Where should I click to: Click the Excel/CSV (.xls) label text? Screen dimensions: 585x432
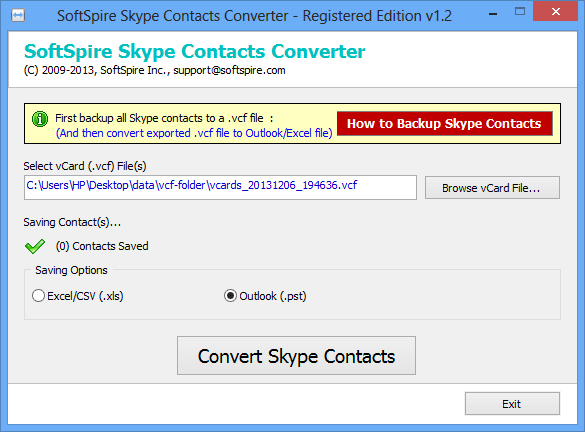coord(85,296)
